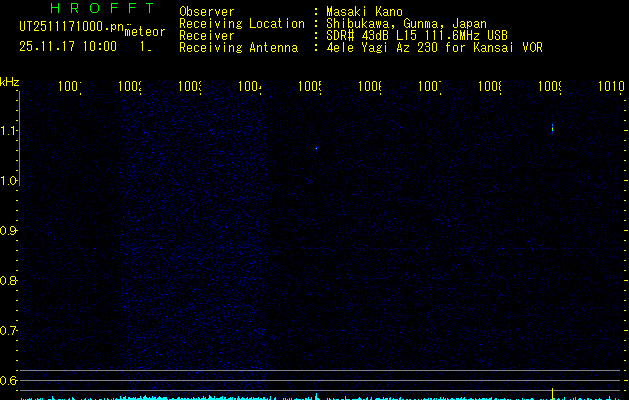Click the yellow amplitude spike at the bottom
The image size is (629, 400).
552,394
